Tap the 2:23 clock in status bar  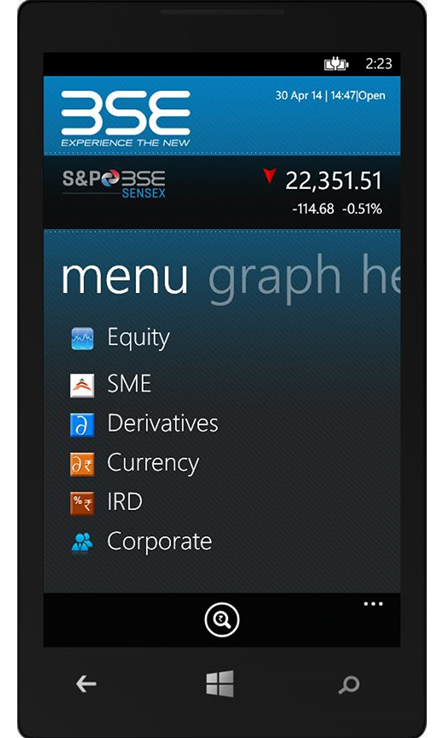[x=379, y=64]
